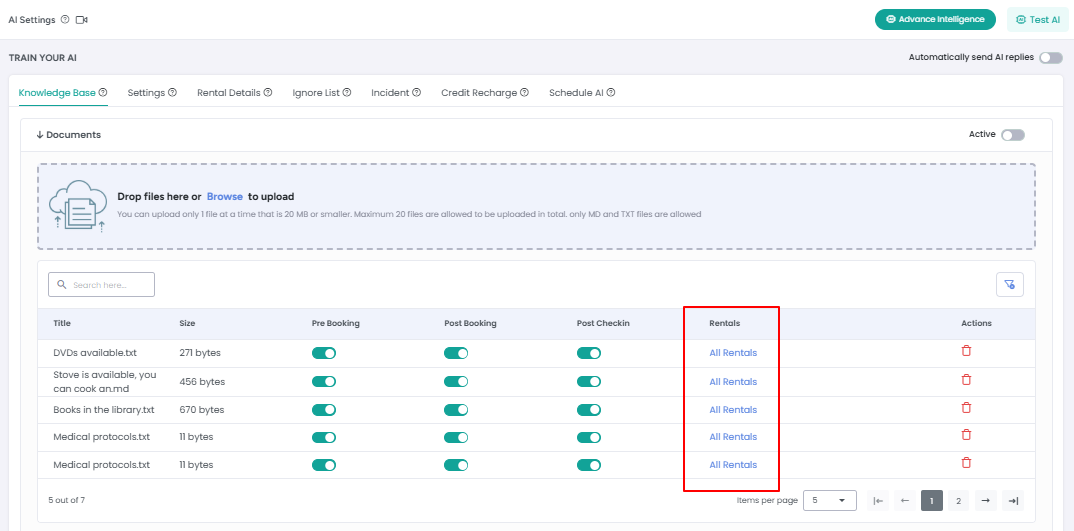This screenshot has width=1074, height=531.
Task: Go to the Credit Recharge tab
Action: [479, 92]
